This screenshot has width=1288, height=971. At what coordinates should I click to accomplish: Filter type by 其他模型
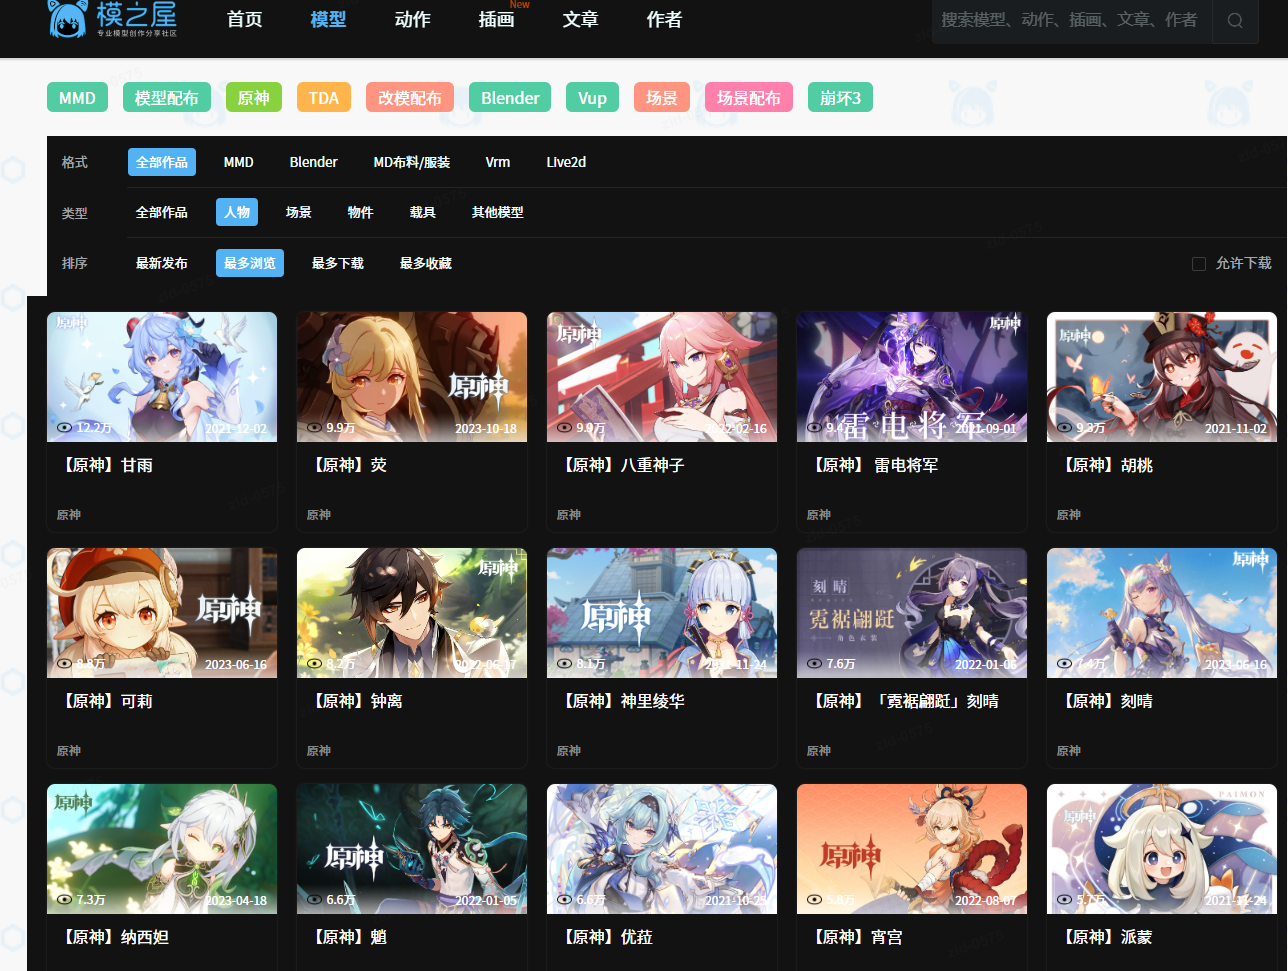click(x=498, y=212)
